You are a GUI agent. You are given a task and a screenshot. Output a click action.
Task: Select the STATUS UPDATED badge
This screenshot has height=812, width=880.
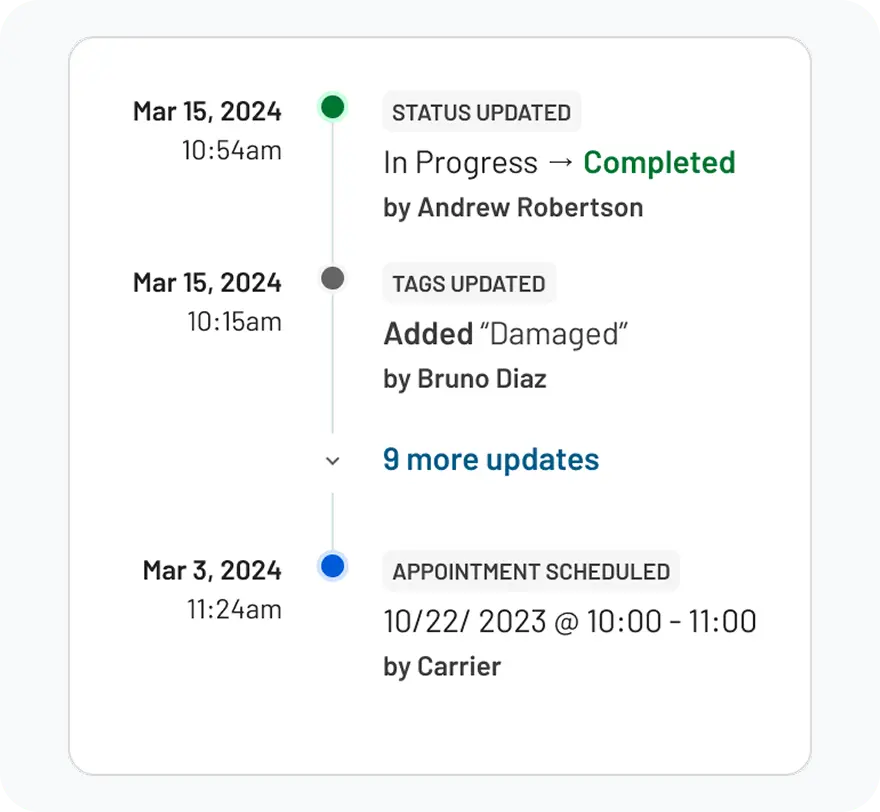click(481, 112)
